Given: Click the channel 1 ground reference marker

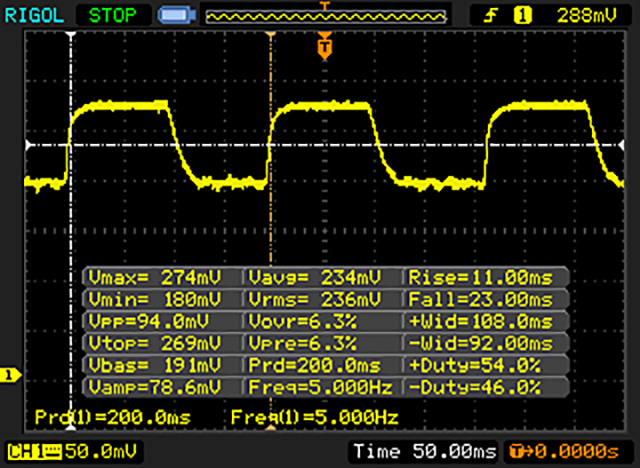Looking at the screenshot, I should coord(10,375).
